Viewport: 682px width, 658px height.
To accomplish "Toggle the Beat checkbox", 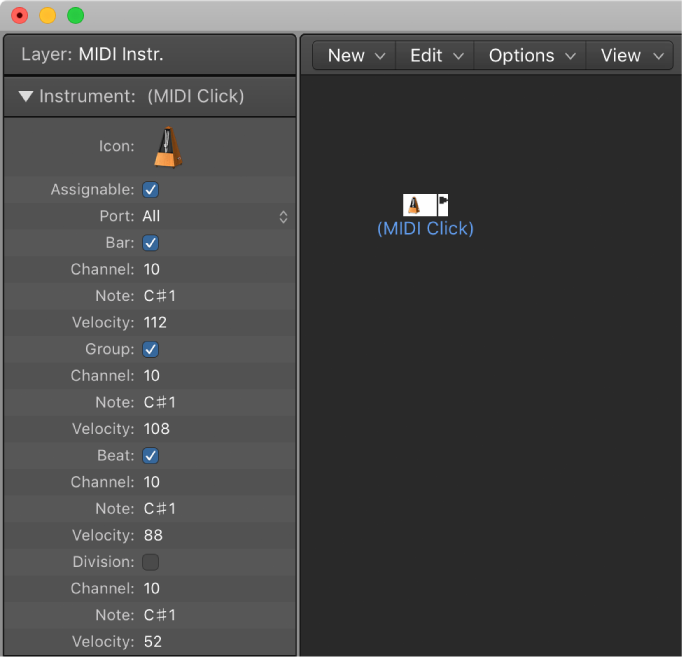I will [x=150, y=456].
